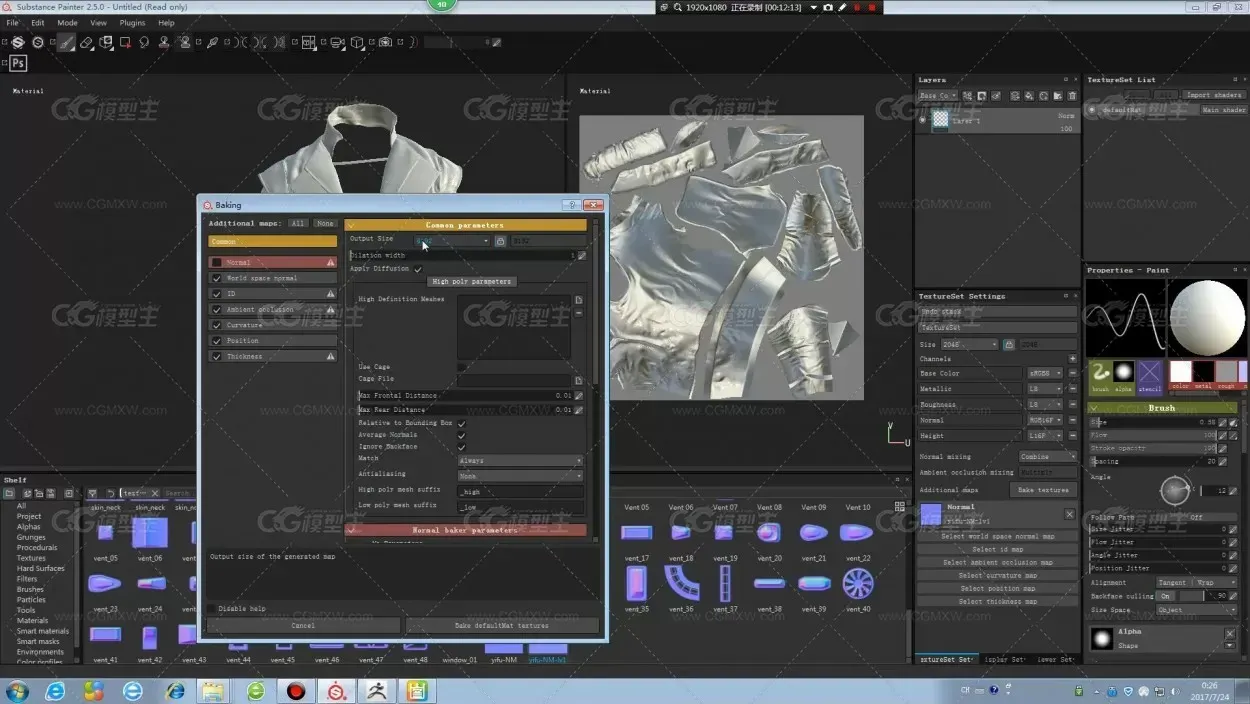
Task: Click the viewport layout icon in toolbar
Action: (x=309, y=43)
